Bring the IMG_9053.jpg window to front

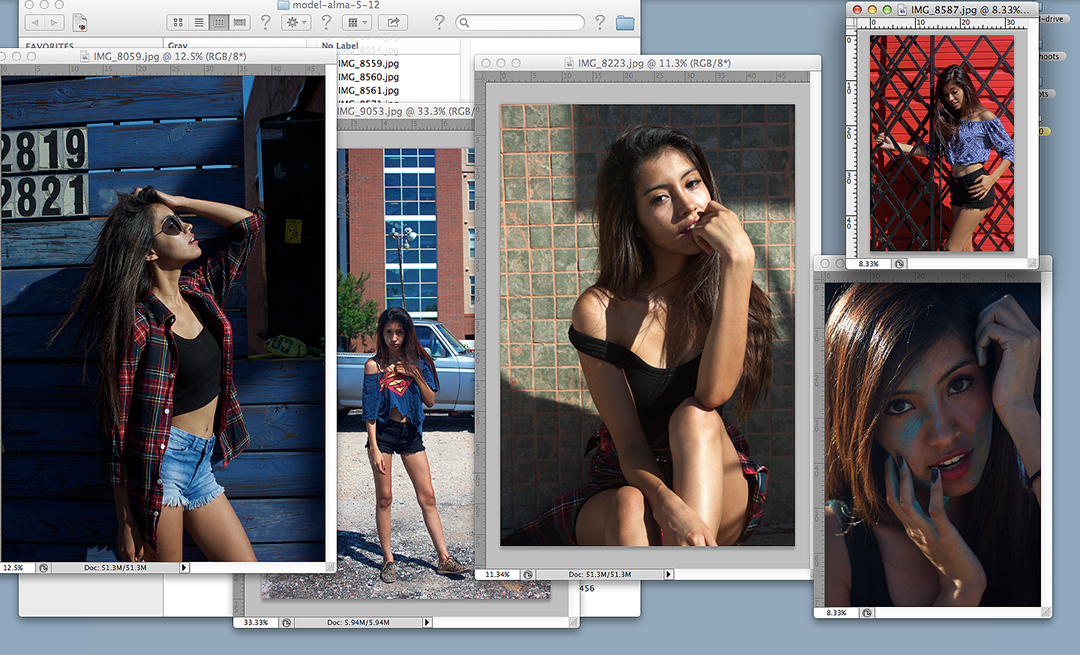(404, 111)
